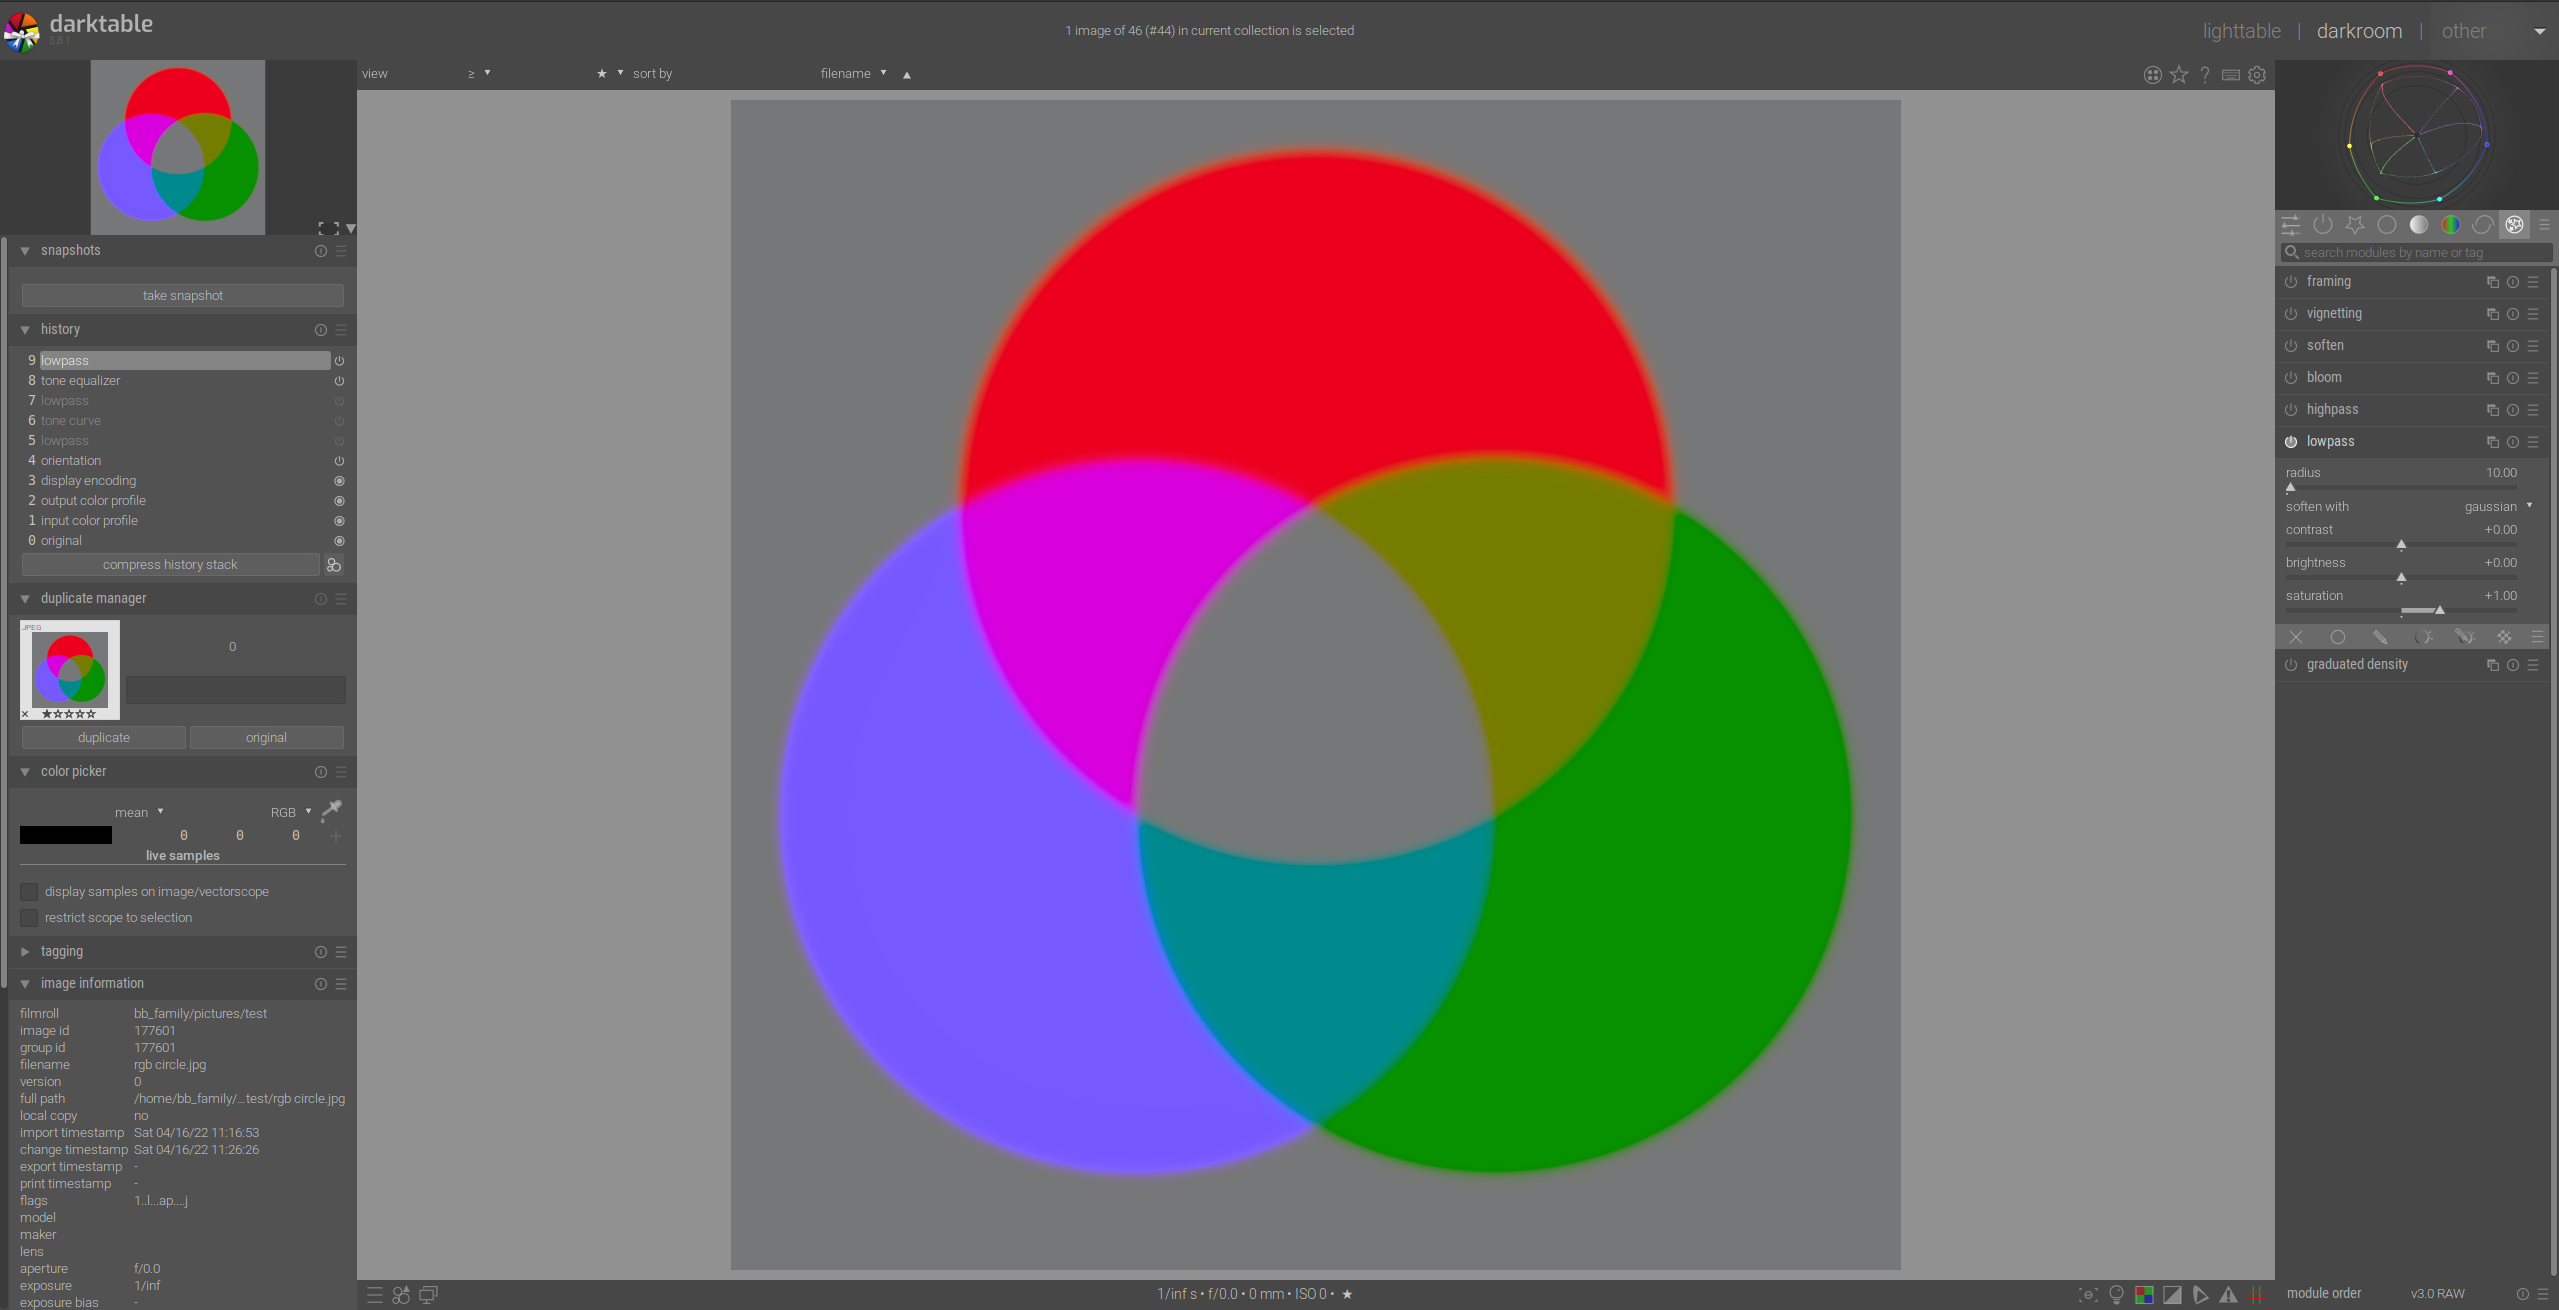The height and width of the screenshot is (1310, 2559).
Task: Select tone equalizer history item
Action: (80, 381)
